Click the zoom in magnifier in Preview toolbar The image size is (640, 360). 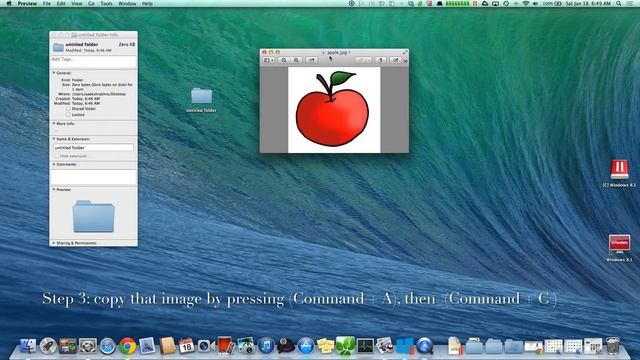point(296,60)
